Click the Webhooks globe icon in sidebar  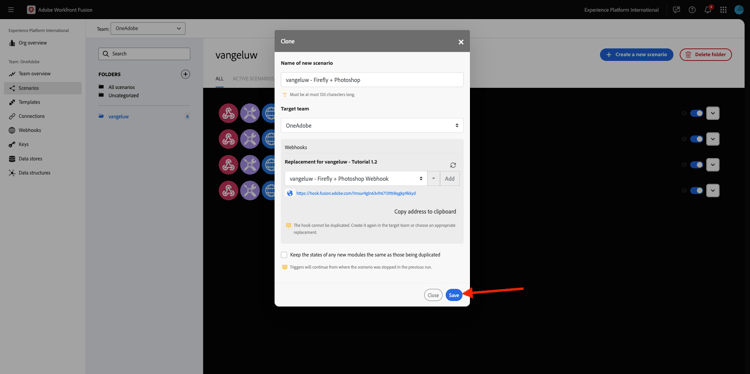pos(12,130)
